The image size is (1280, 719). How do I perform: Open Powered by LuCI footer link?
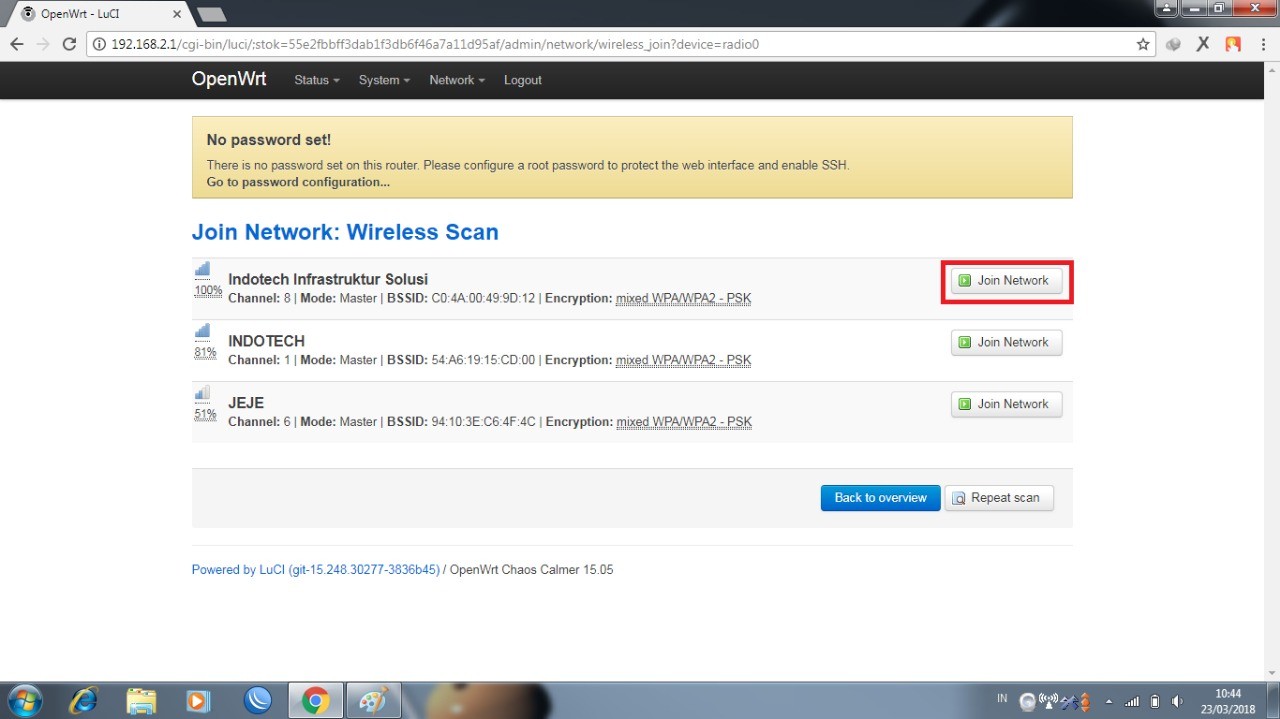316,570
